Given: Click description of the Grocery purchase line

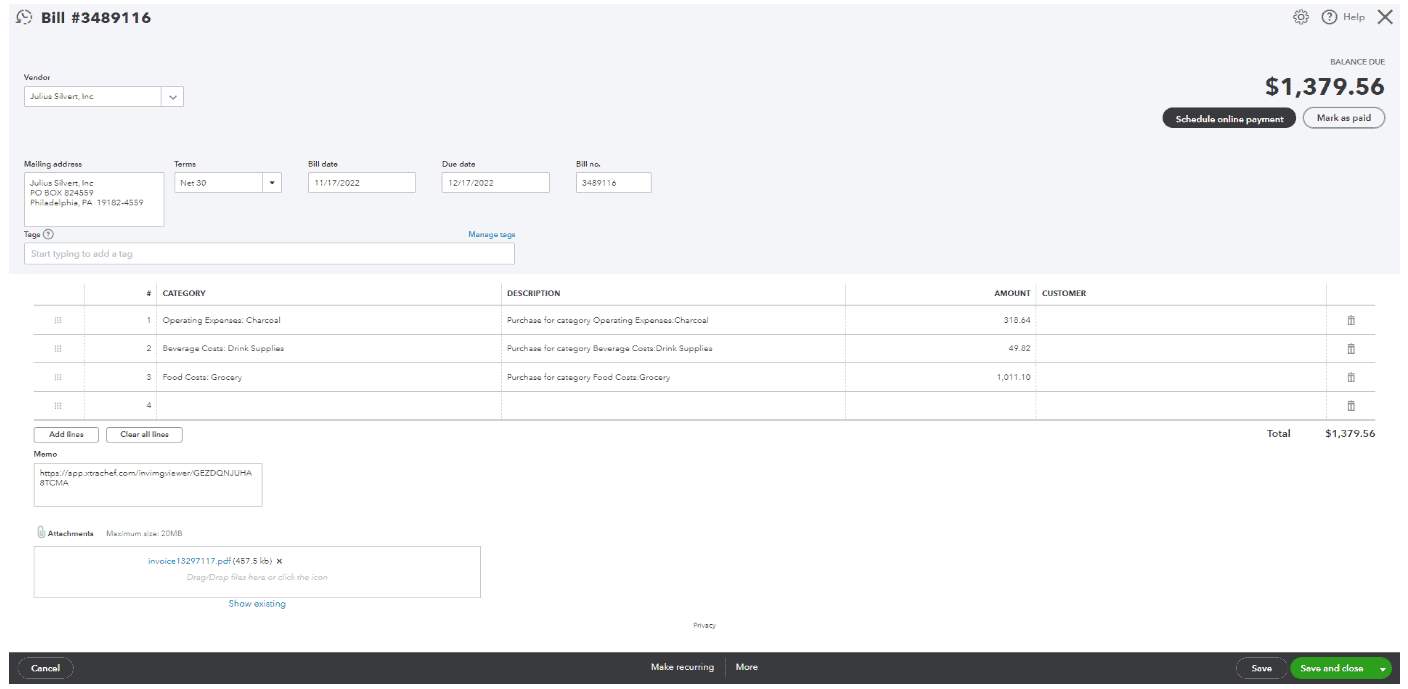Looking at the screenshot, I should pyautogui.click(x=673, y=377).
